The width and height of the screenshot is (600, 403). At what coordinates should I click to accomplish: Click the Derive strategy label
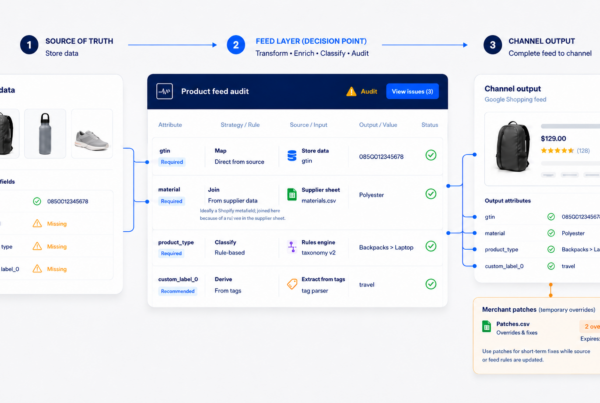coord(223,279)
